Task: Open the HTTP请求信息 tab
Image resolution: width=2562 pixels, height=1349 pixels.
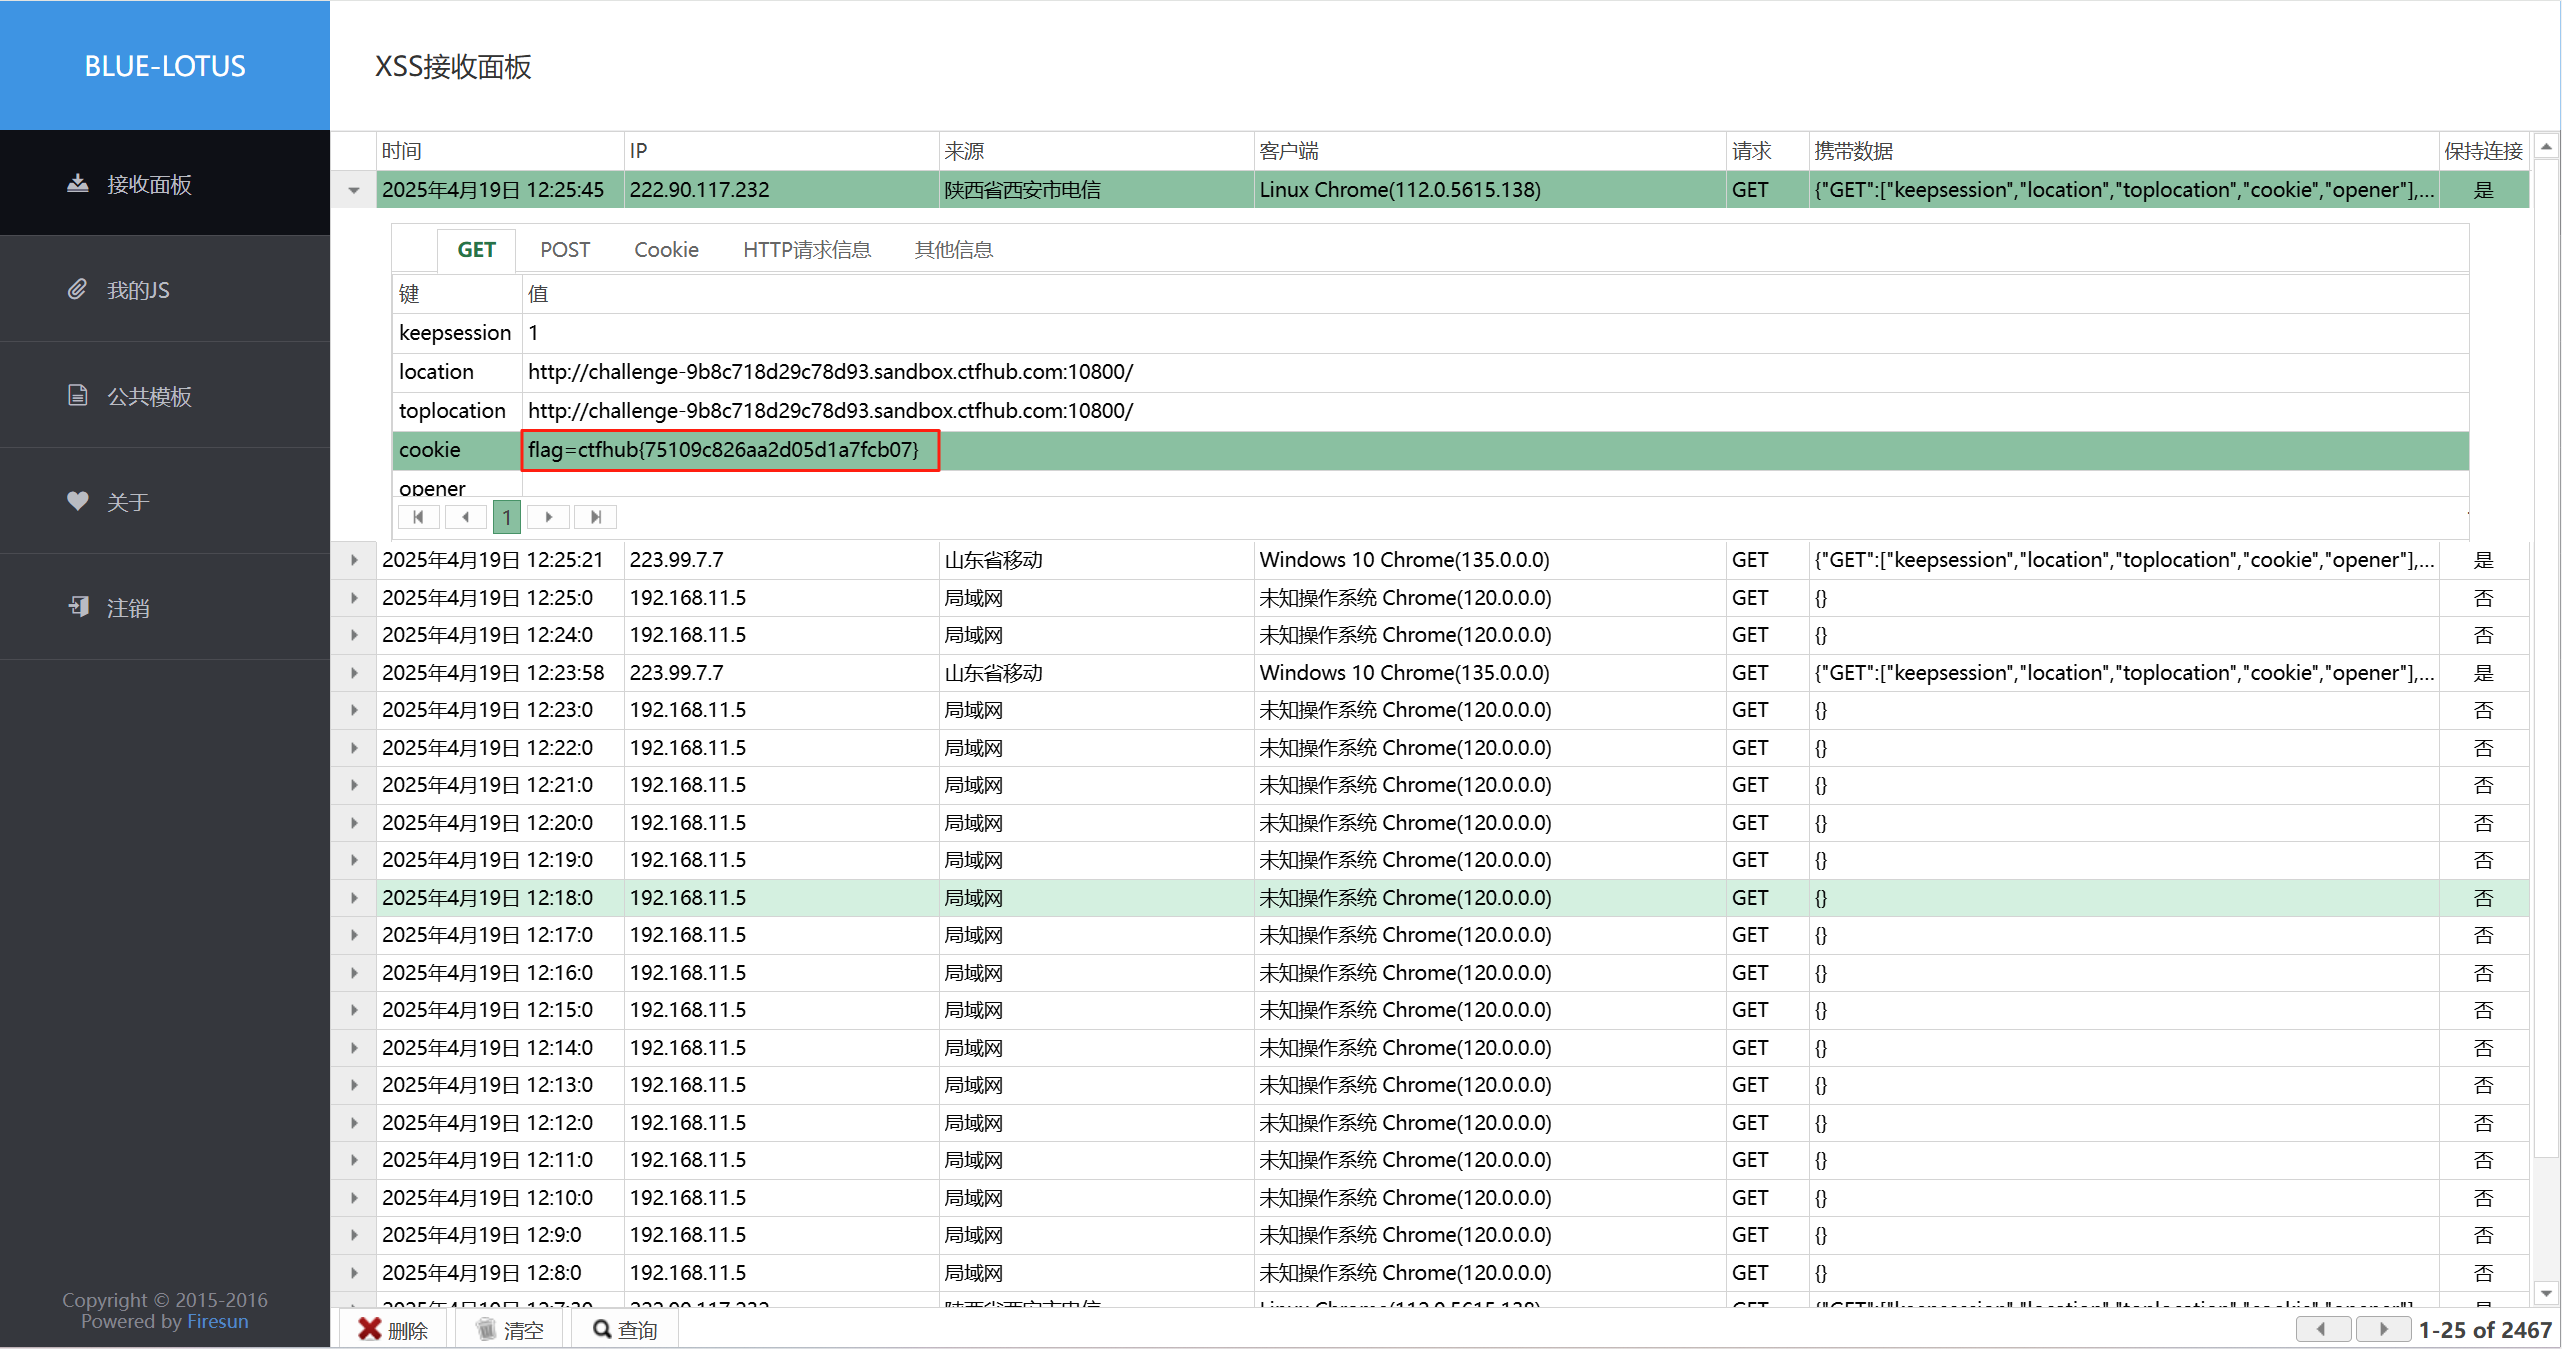Action: click(x=806, y=250)
